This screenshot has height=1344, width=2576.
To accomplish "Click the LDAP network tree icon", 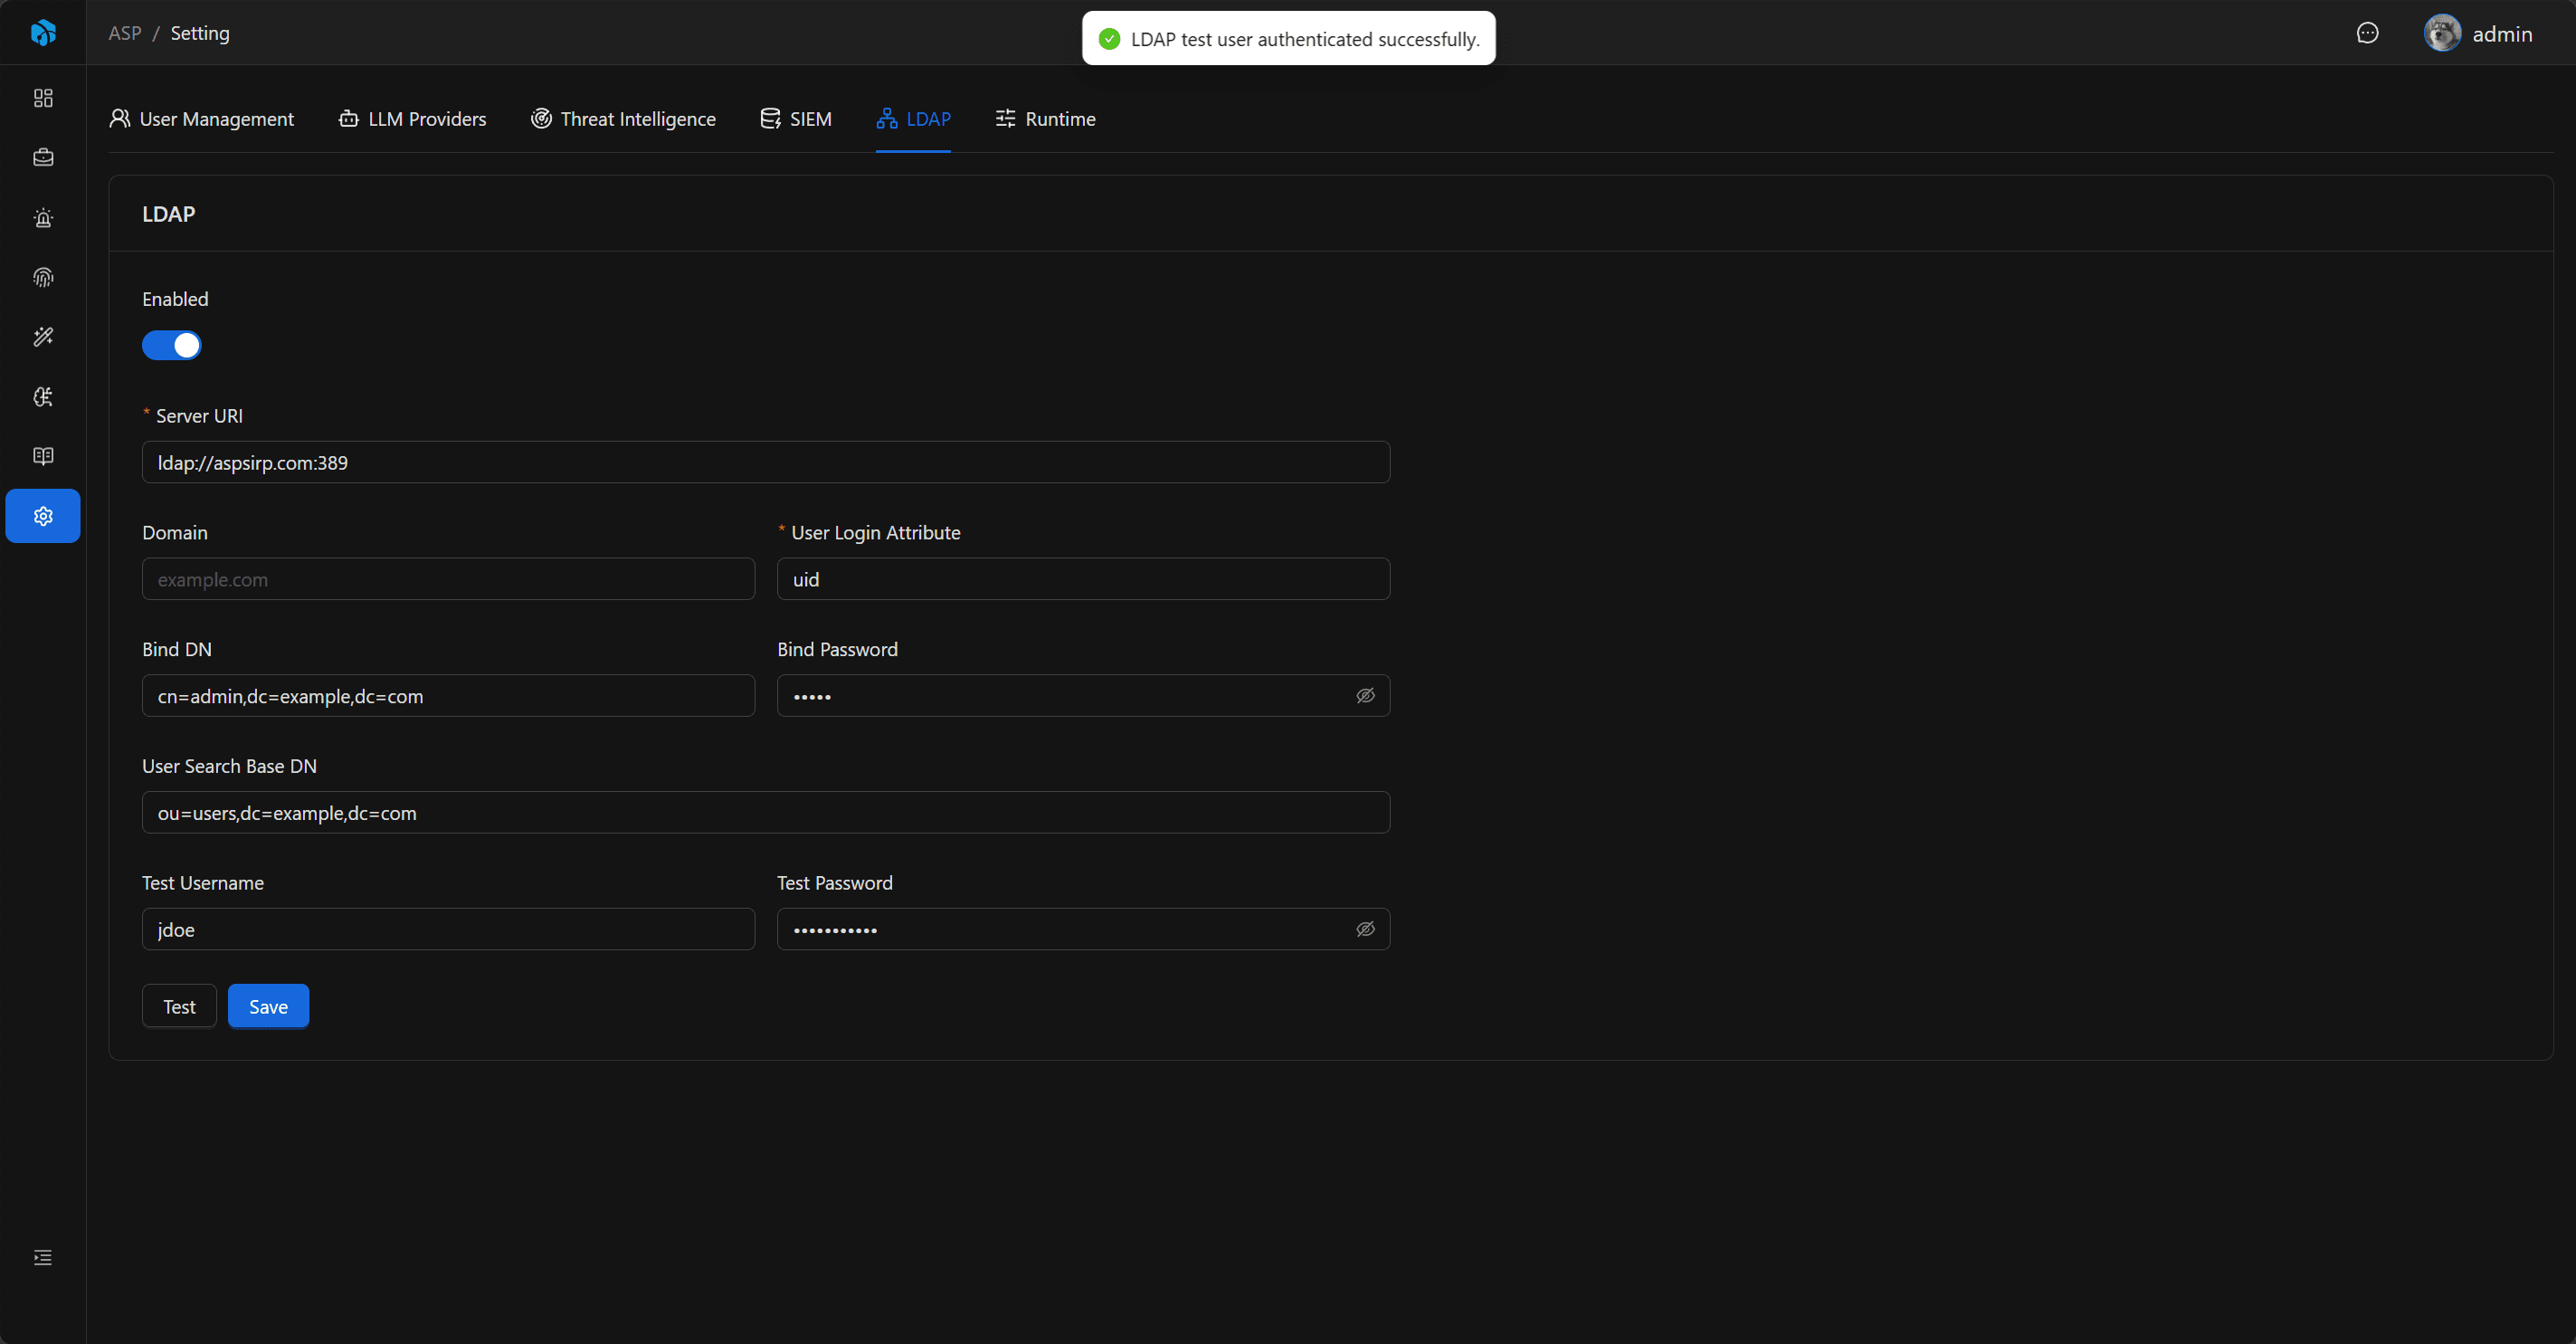I will [886, 118].
